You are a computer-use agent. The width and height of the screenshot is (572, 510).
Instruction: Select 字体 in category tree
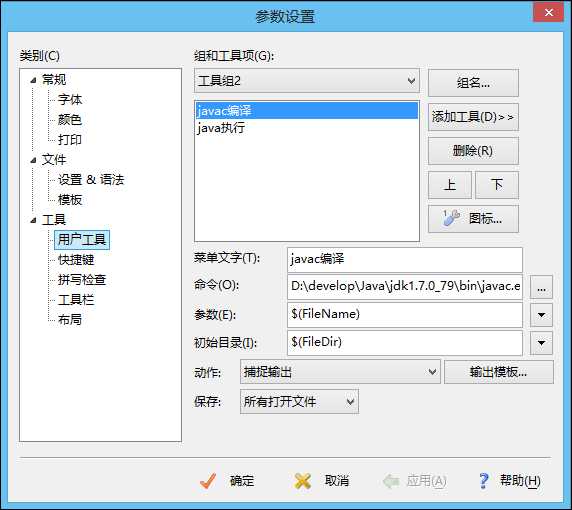(x=70, y=100)
